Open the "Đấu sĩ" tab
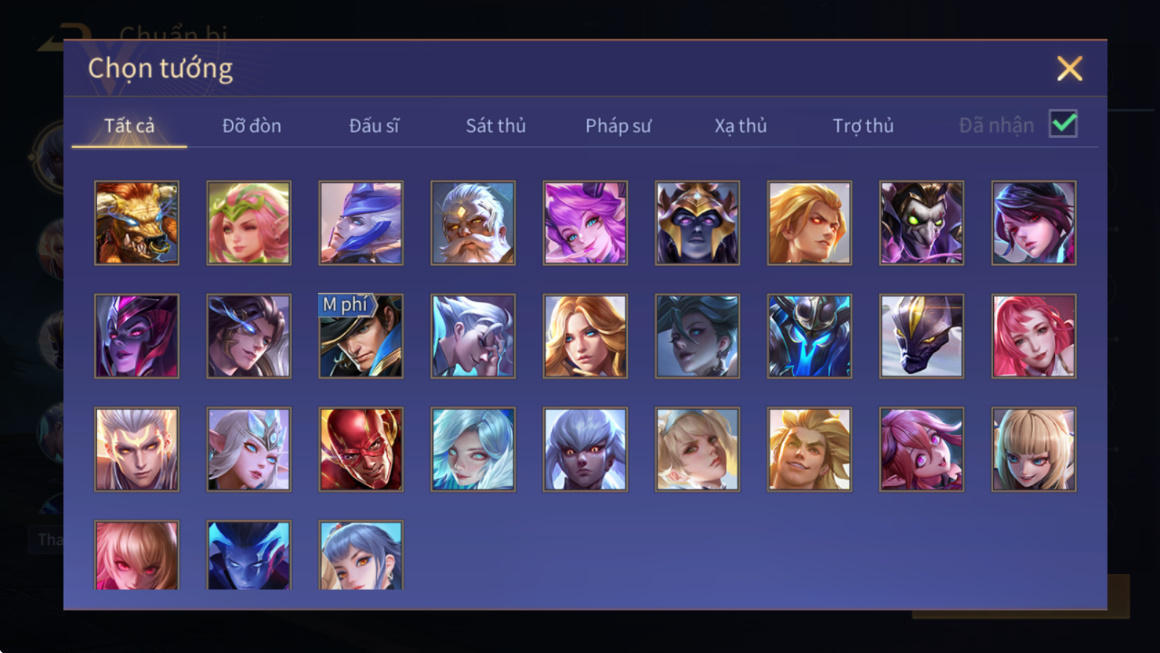The image size is (1160, 653). [x=374, y=126]
